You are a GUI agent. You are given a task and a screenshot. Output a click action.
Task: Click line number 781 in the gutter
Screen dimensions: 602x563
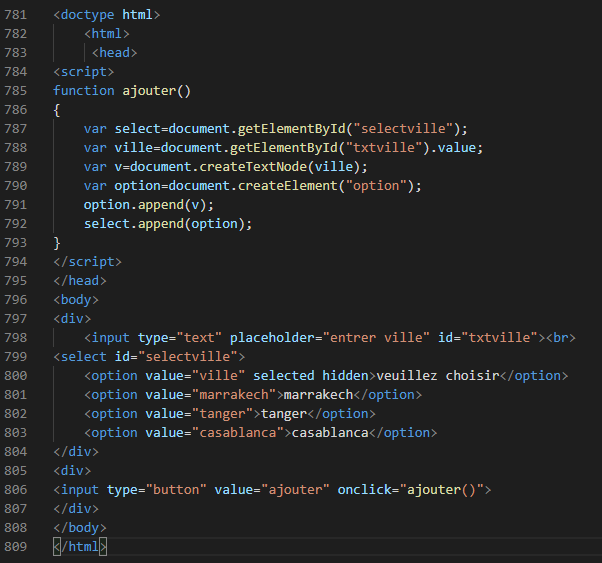pos(16,15)
